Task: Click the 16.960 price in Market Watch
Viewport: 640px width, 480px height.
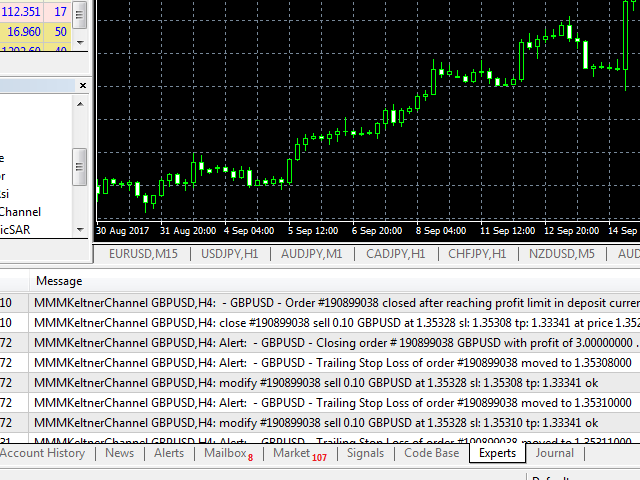Action: pyautogui.click(x=24, y=31)
